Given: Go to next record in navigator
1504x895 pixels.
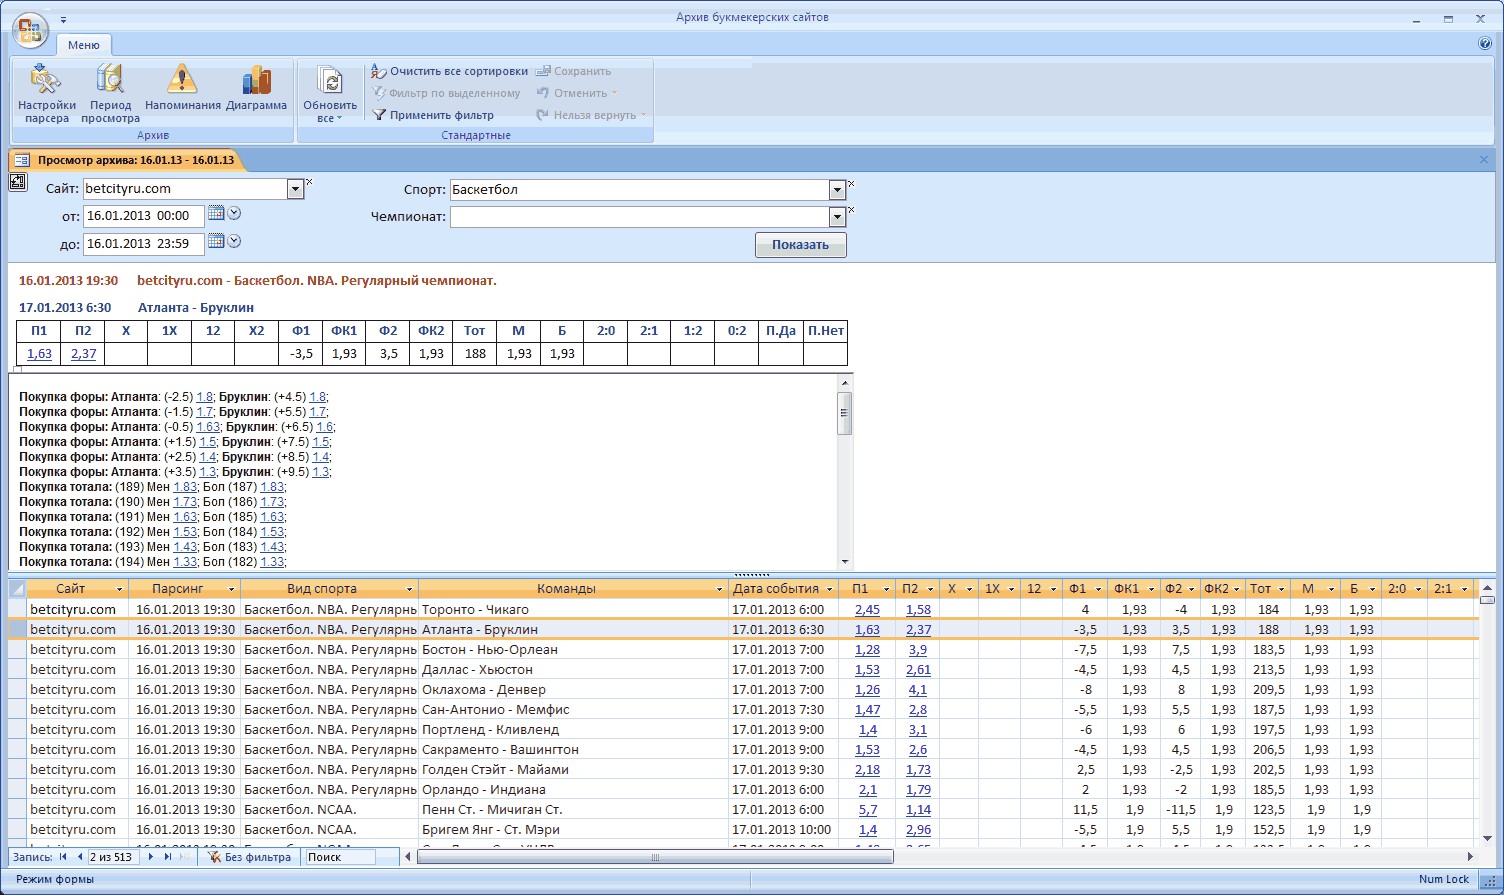Looking at the screenshot, I should coord(151,857).
